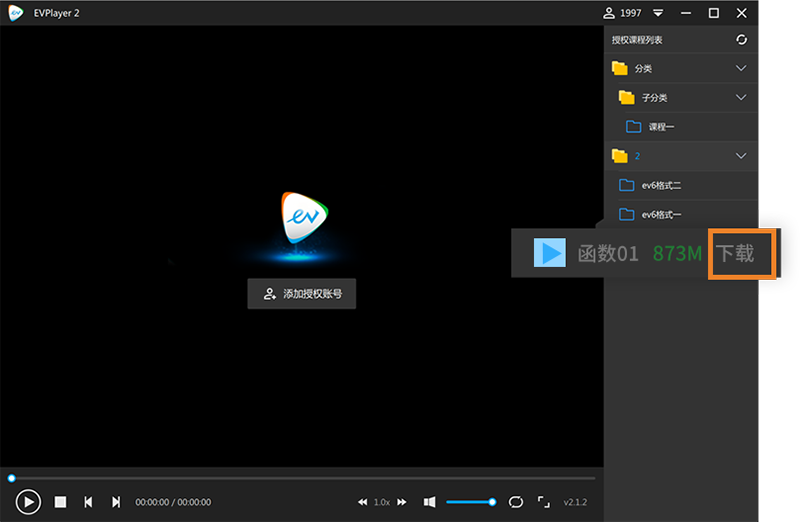
Task: Skip to next video
Action: coord(116,502)
